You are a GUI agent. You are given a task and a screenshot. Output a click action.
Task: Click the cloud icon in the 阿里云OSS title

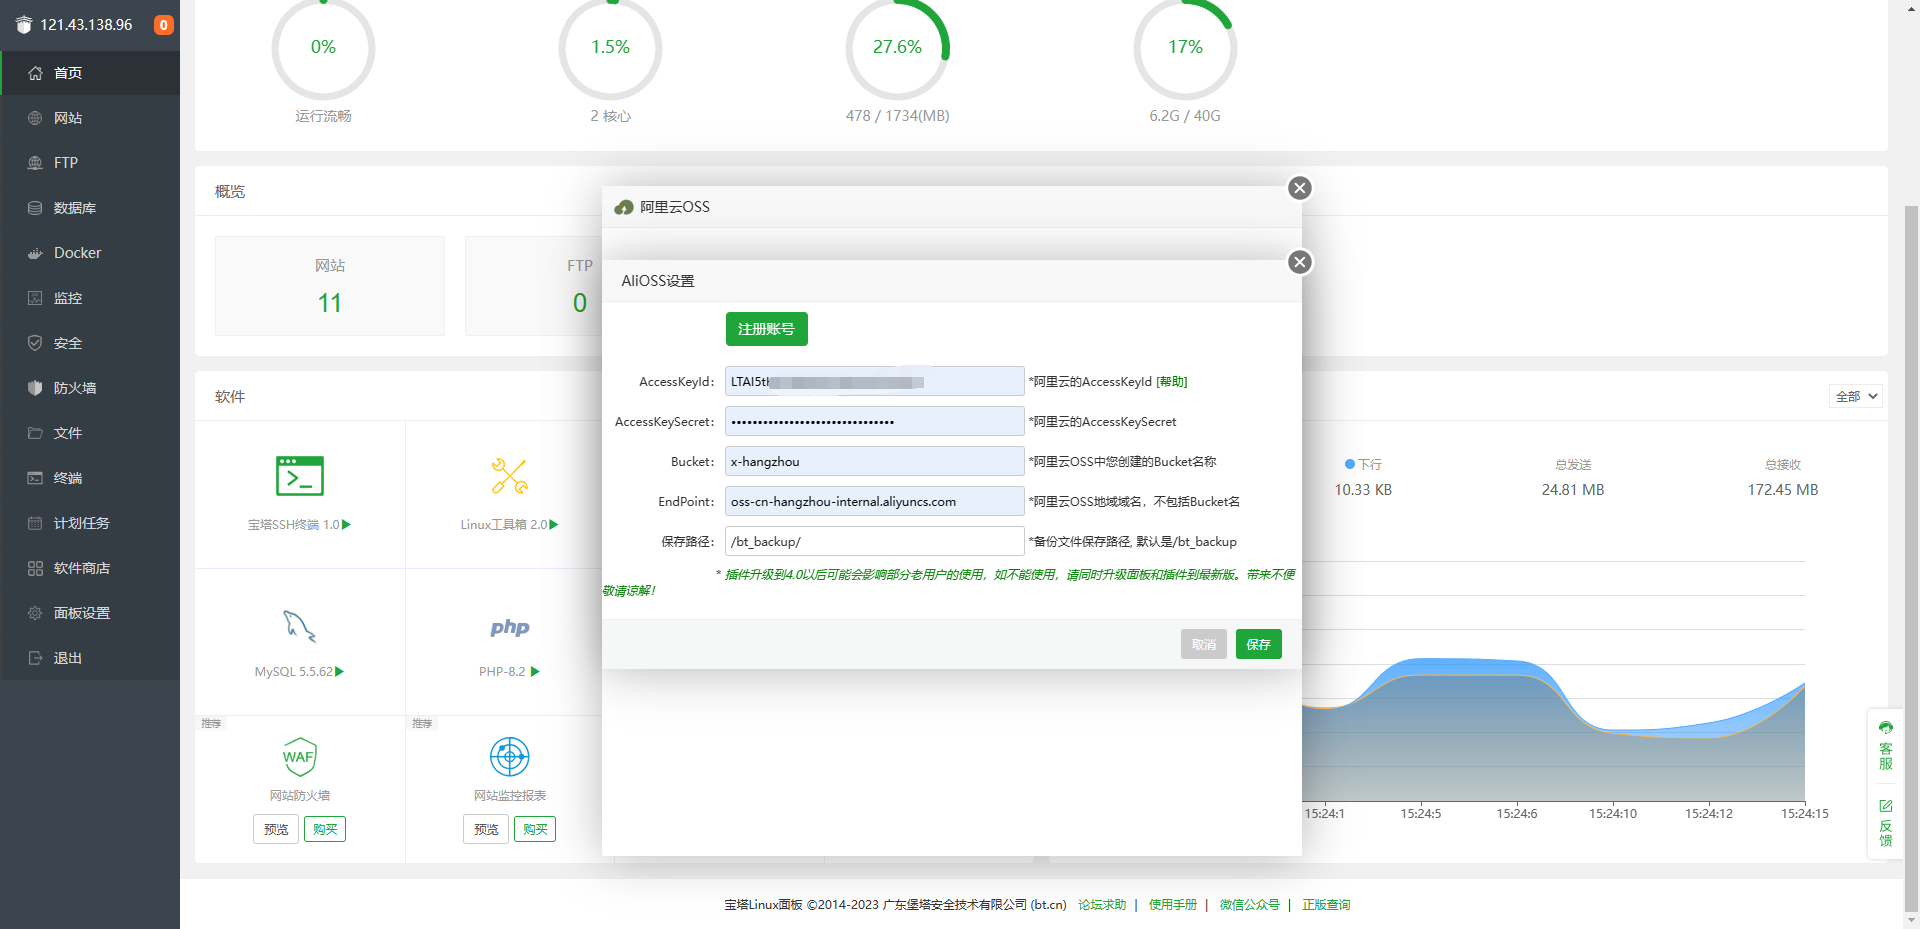pyautogui.click(x=624, y=207)
